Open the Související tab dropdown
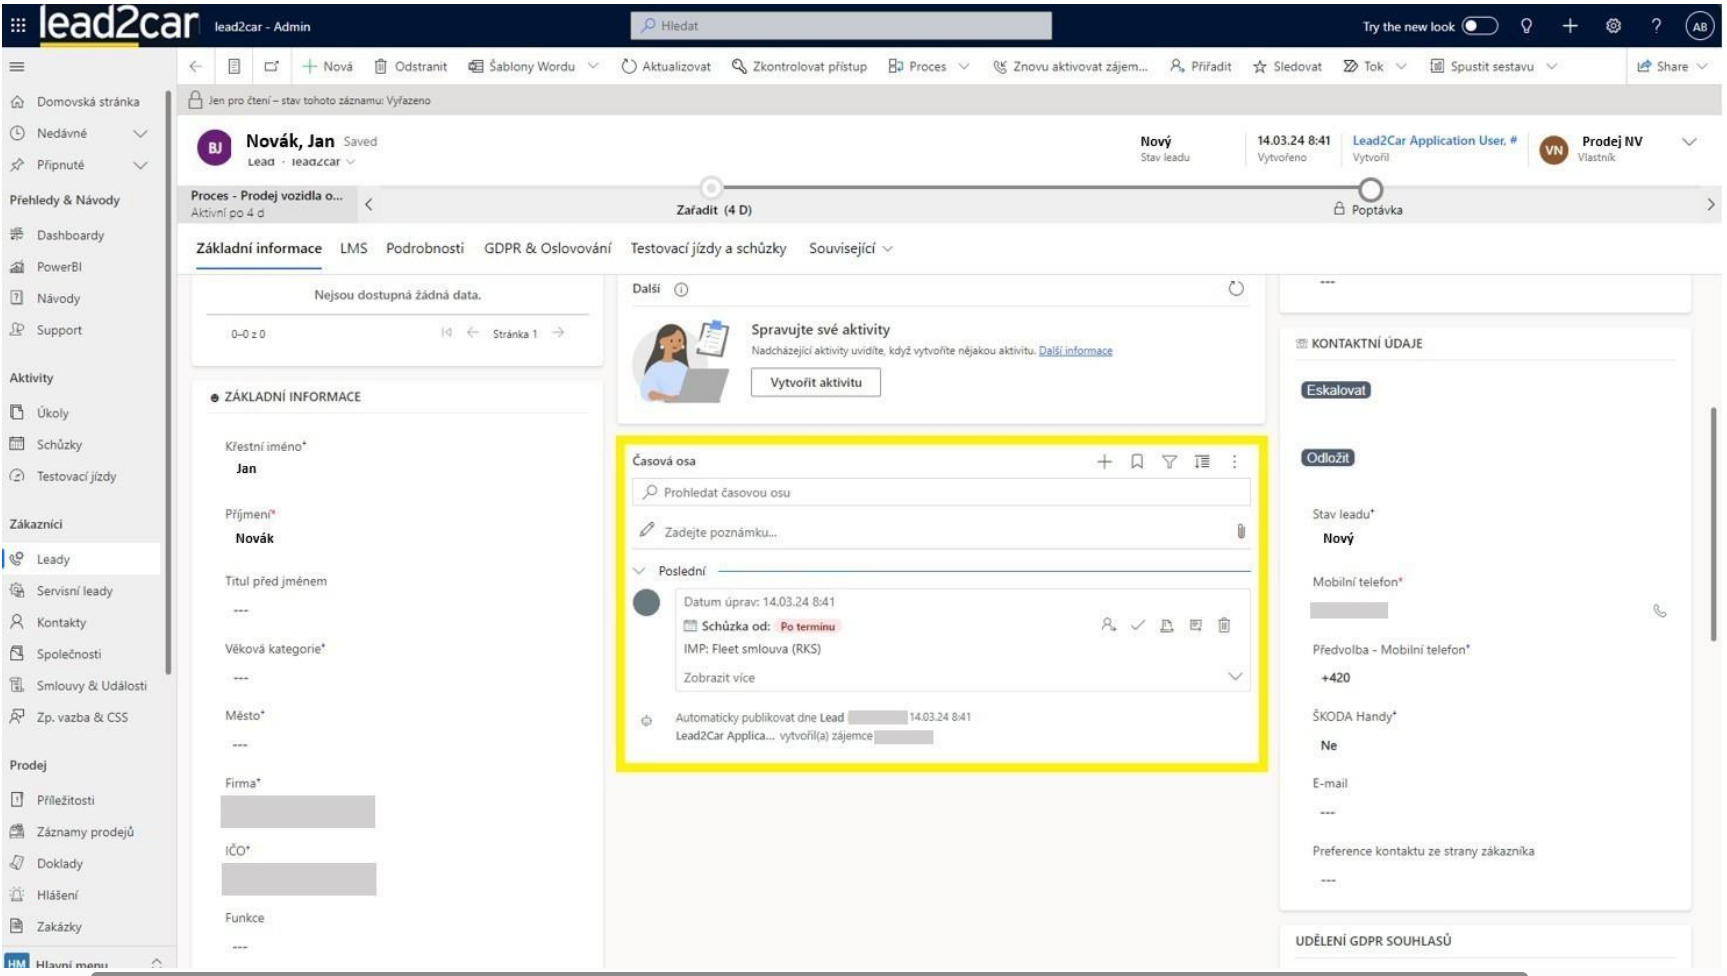The image size is (1727, 976). tap(850, 248)
